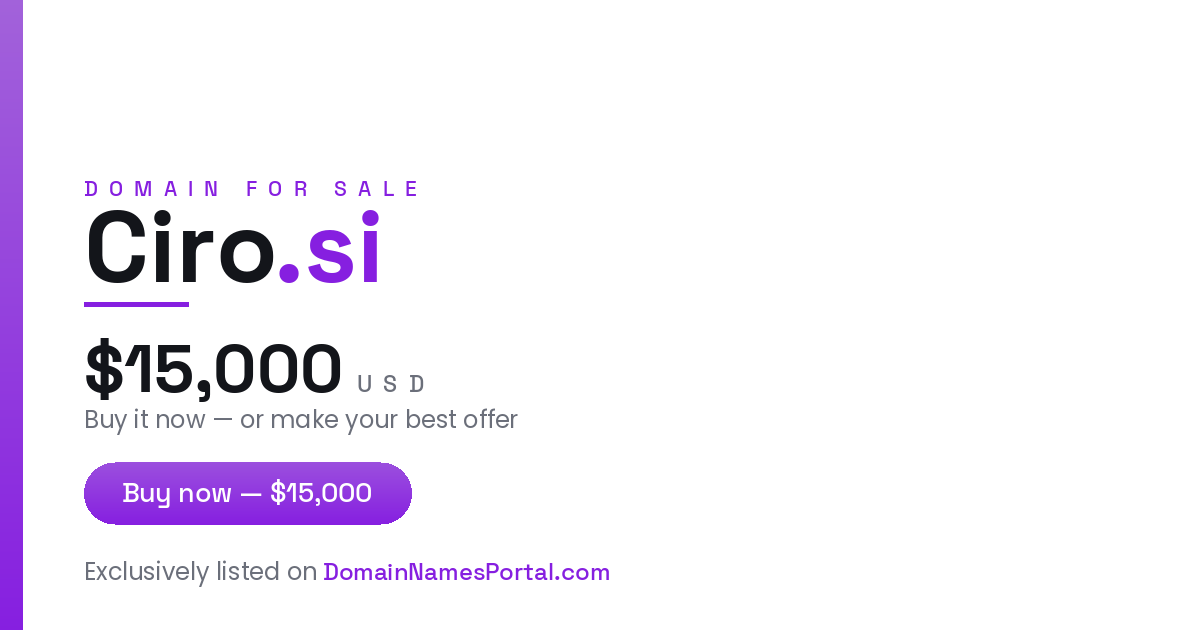Image resolution: width=1200 pixels, height=630 pixels.
Task: Select the purple .si domain extension
Action: click(x=329, y=248)
